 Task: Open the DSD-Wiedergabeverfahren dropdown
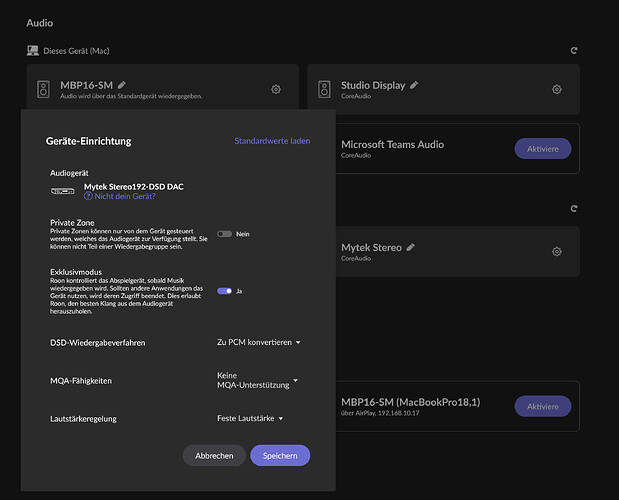click(x=259, y=343)
